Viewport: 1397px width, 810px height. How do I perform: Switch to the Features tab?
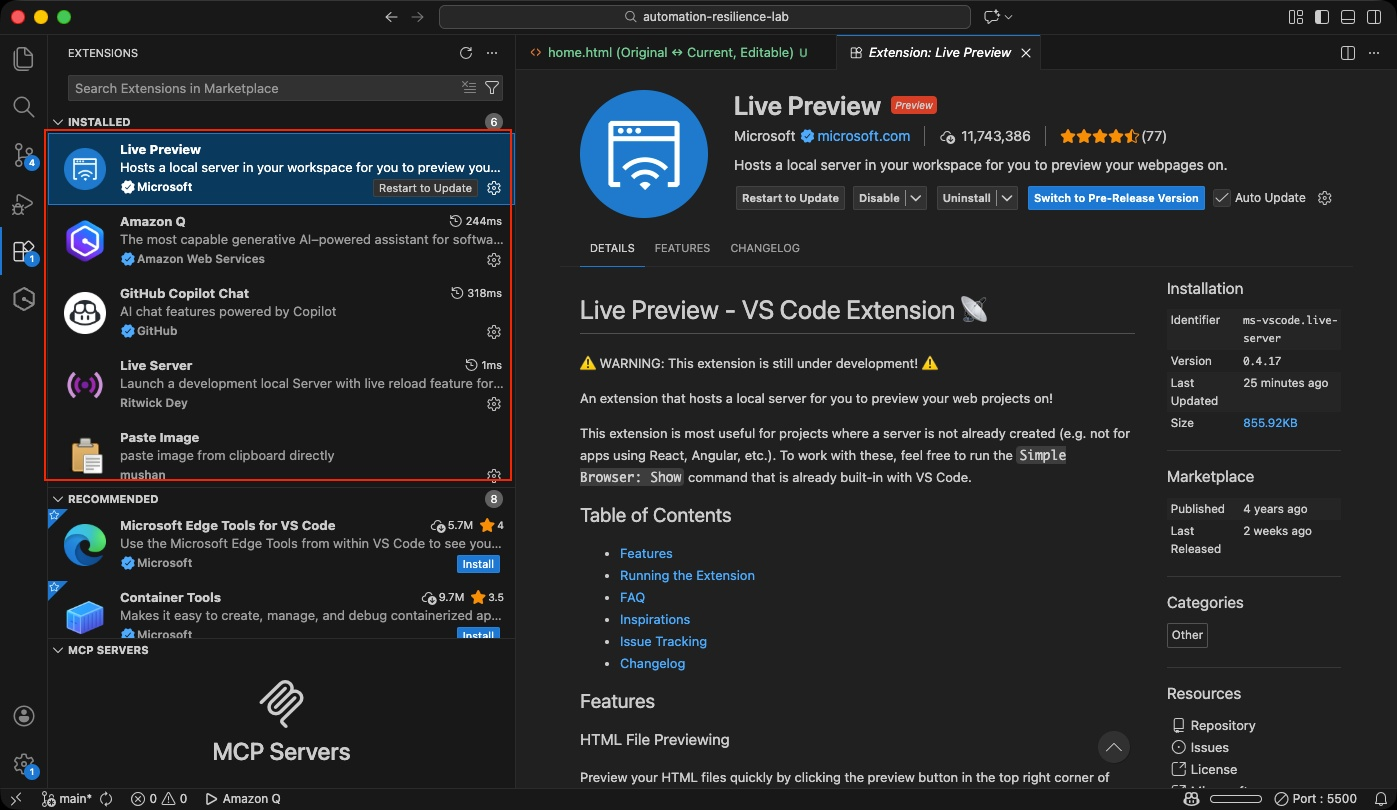tap(682, 248)
